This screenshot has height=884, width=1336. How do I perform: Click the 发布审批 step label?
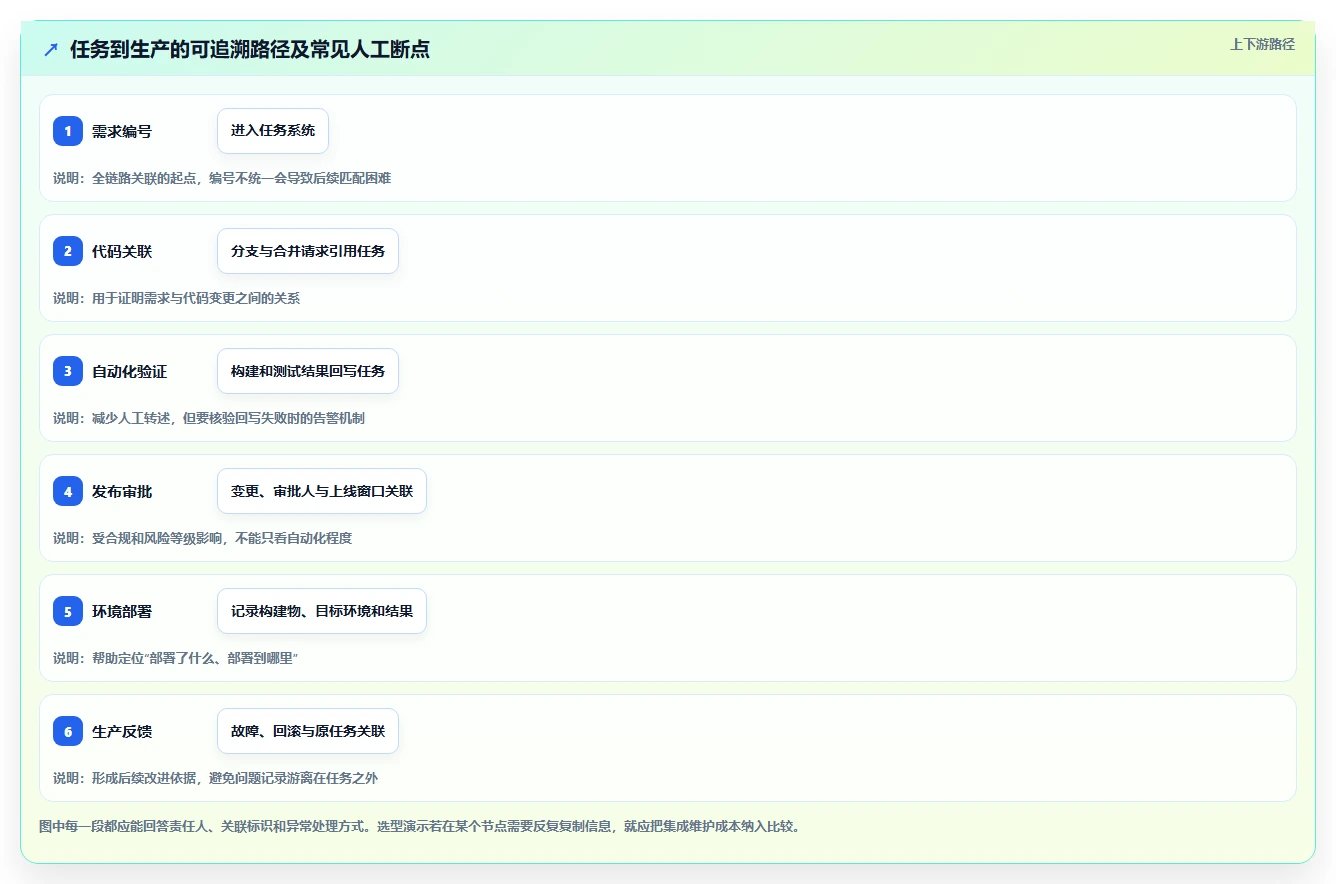tap(122, 491)
